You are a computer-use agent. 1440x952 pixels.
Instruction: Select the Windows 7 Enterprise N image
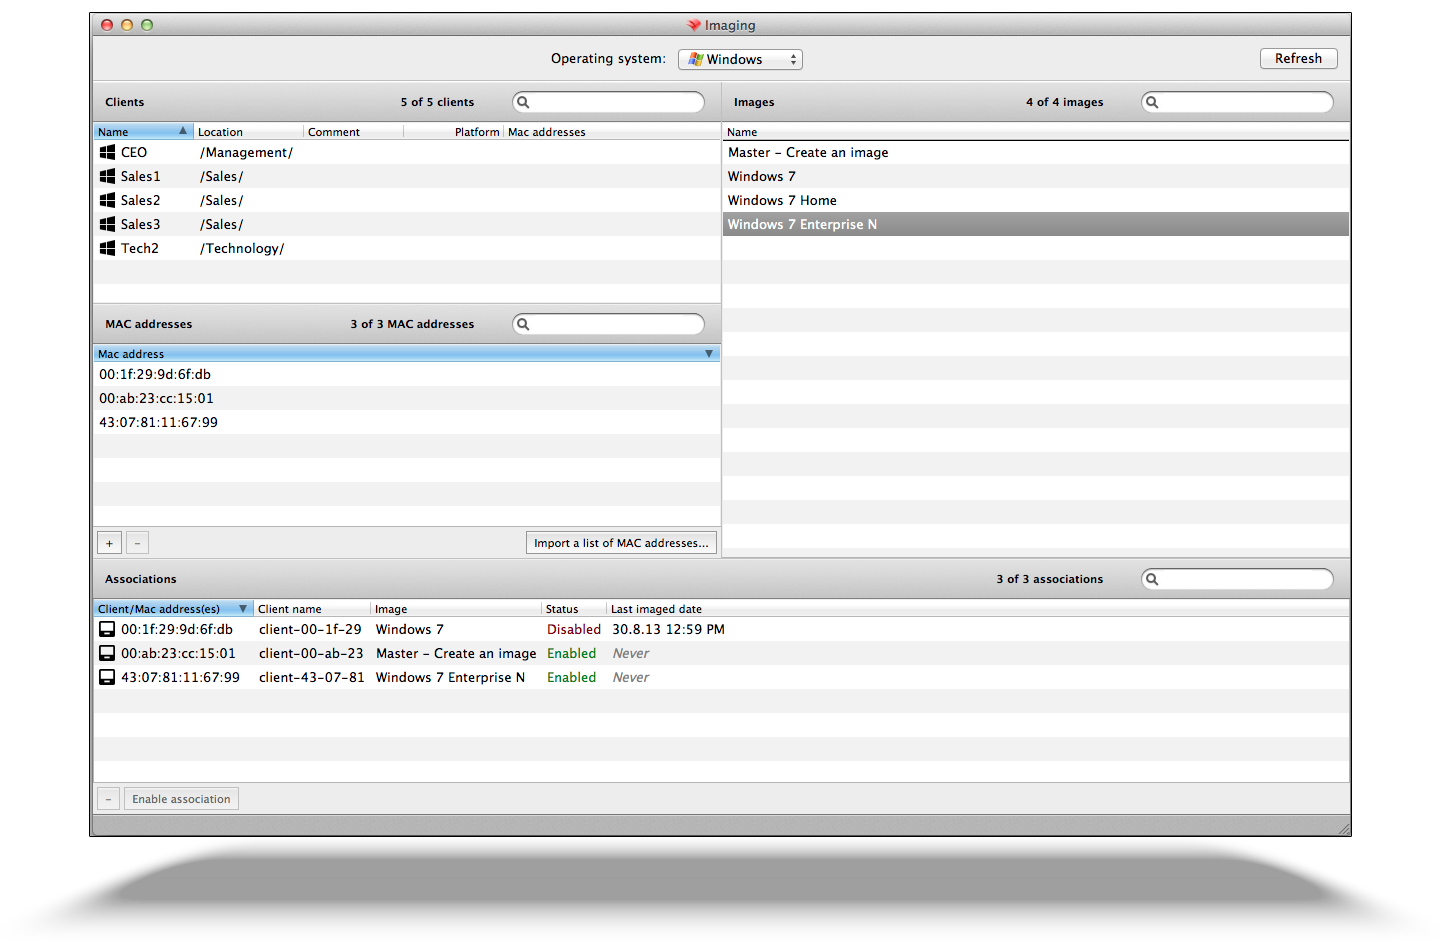point(1036,224)
